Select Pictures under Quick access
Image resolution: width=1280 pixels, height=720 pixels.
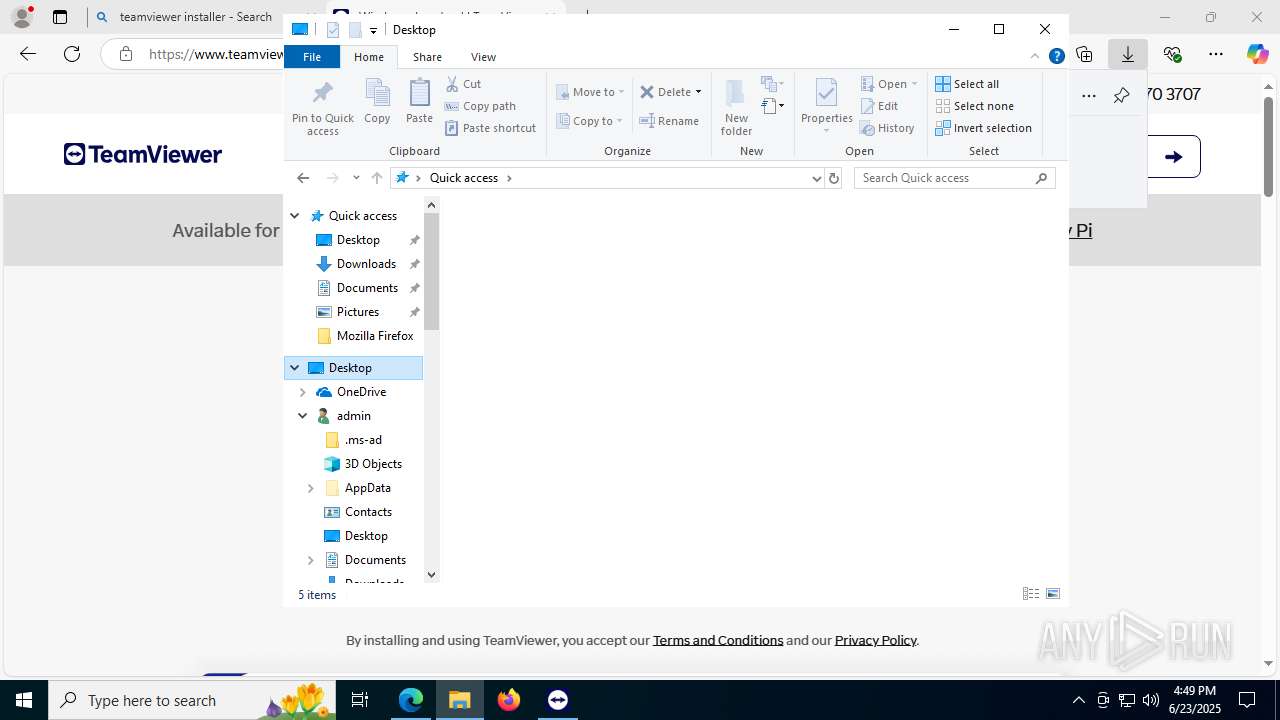[x=358, y=312]
